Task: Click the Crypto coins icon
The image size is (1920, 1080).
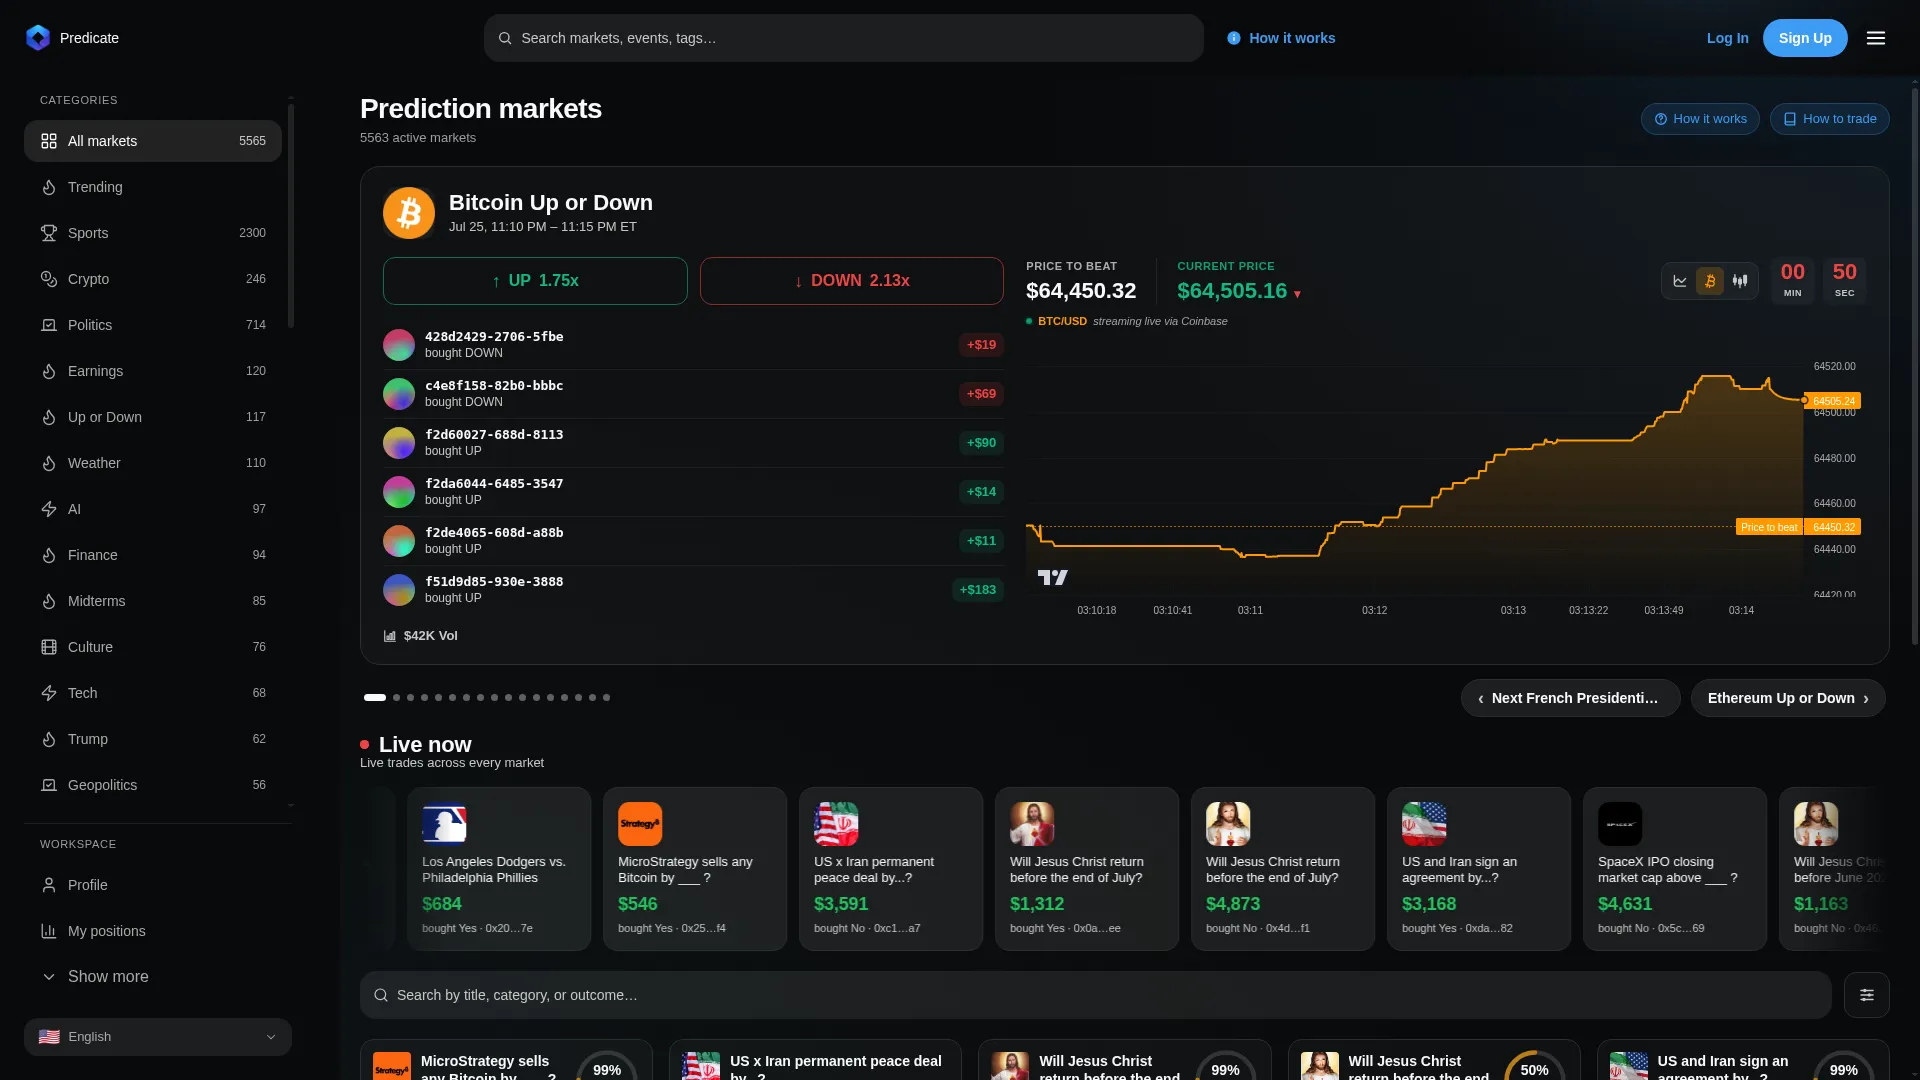Action: click(49, 279)
